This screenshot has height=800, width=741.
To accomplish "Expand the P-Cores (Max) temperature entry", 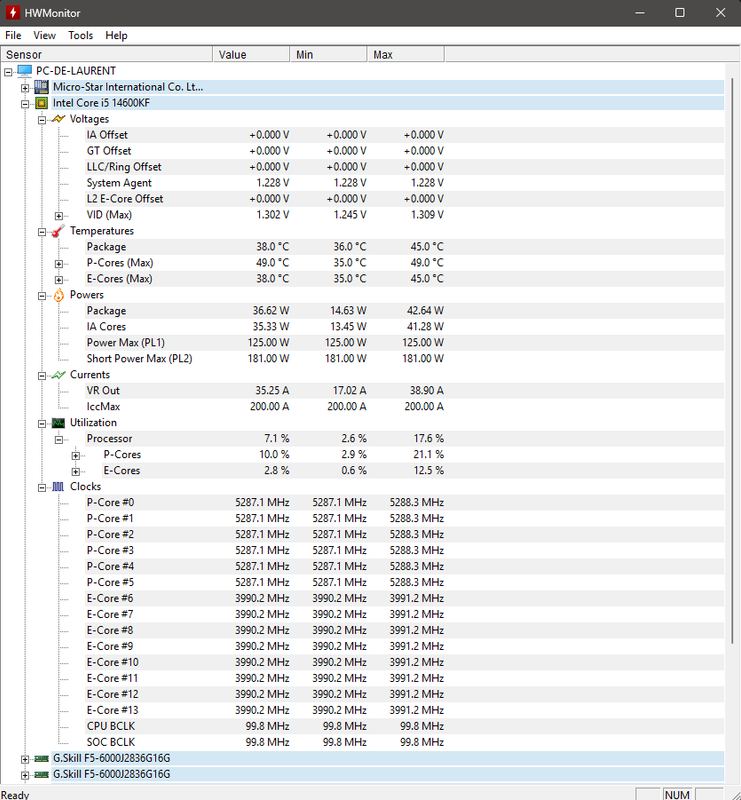I will [x=59, y=264].
